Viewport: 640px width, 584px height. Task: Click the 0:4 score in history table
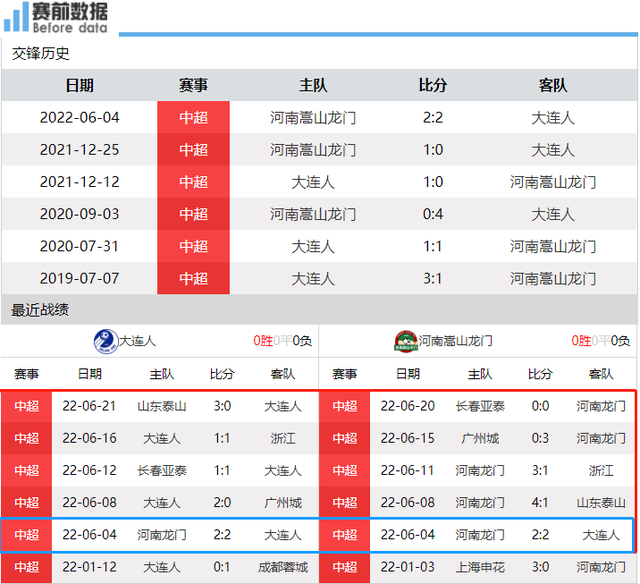tap(433, 214)
